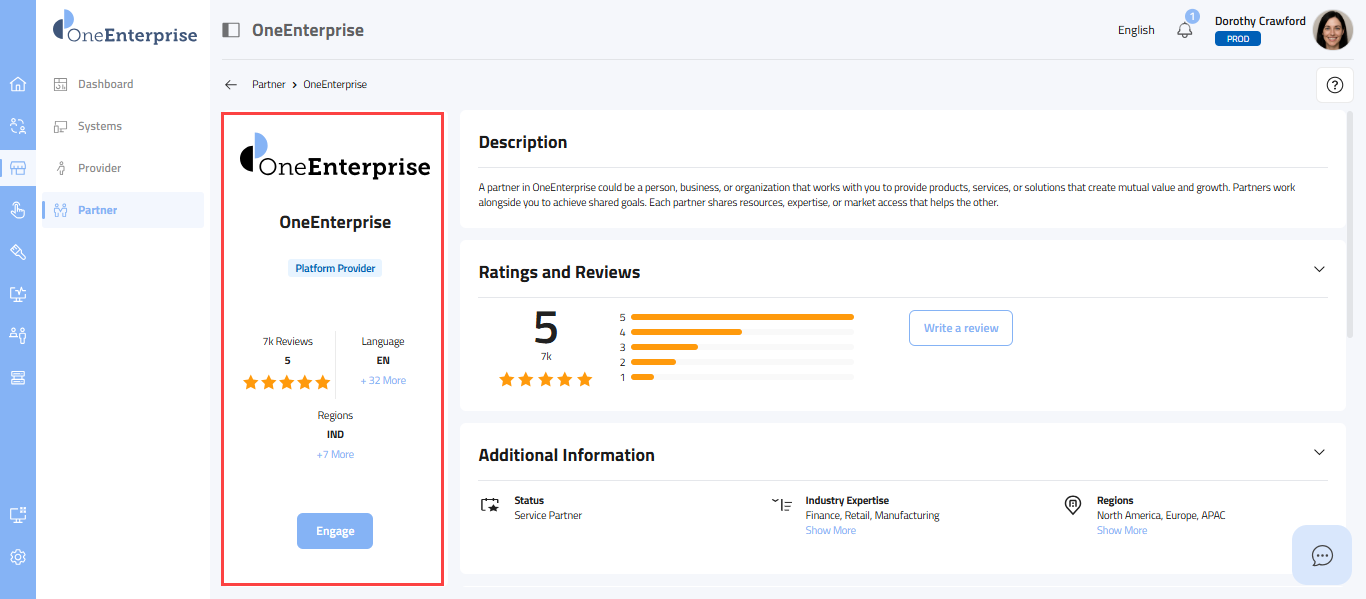Image resolution: width=1366 pixels, height=599 pixels.
Task: Open the English language dropdown
Action: [x=1136, y=30]
